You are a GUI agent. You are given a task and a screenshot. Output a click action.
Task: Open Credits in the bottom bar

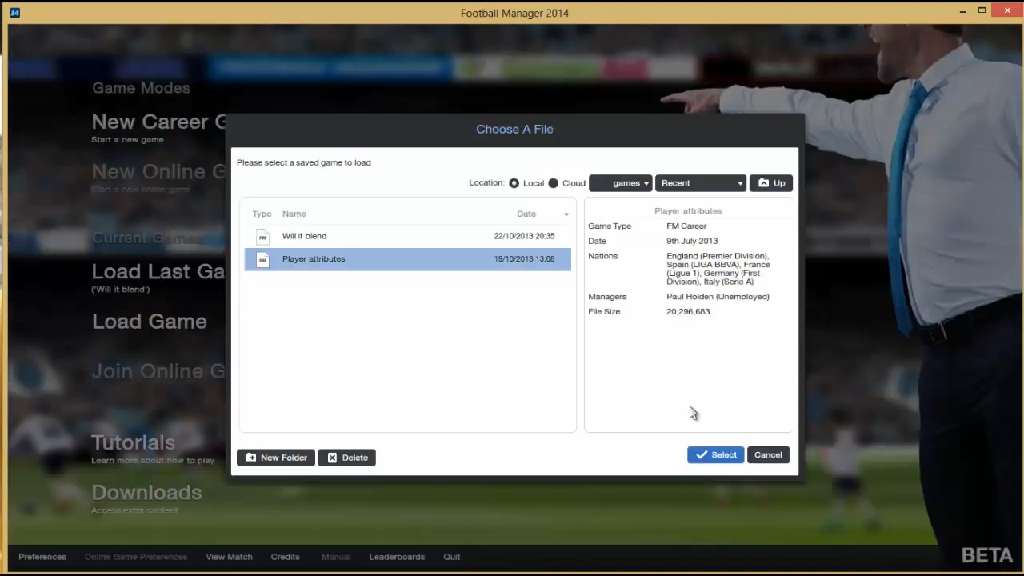click(285, 557)
